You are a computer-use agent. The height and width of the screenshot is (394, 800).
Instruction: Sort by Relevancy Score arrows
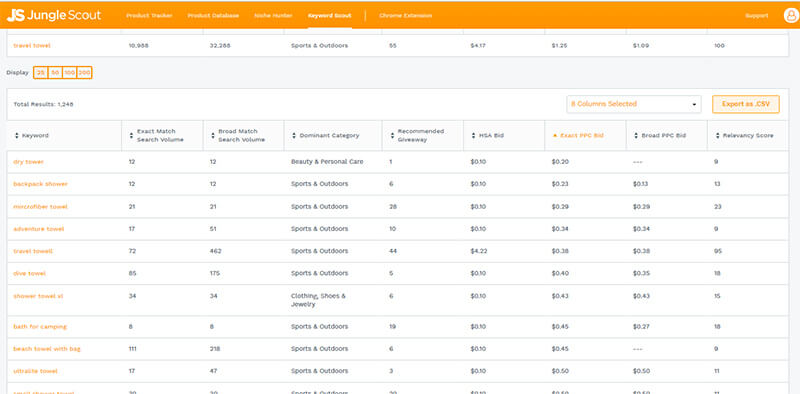click(x=718, y=136)
